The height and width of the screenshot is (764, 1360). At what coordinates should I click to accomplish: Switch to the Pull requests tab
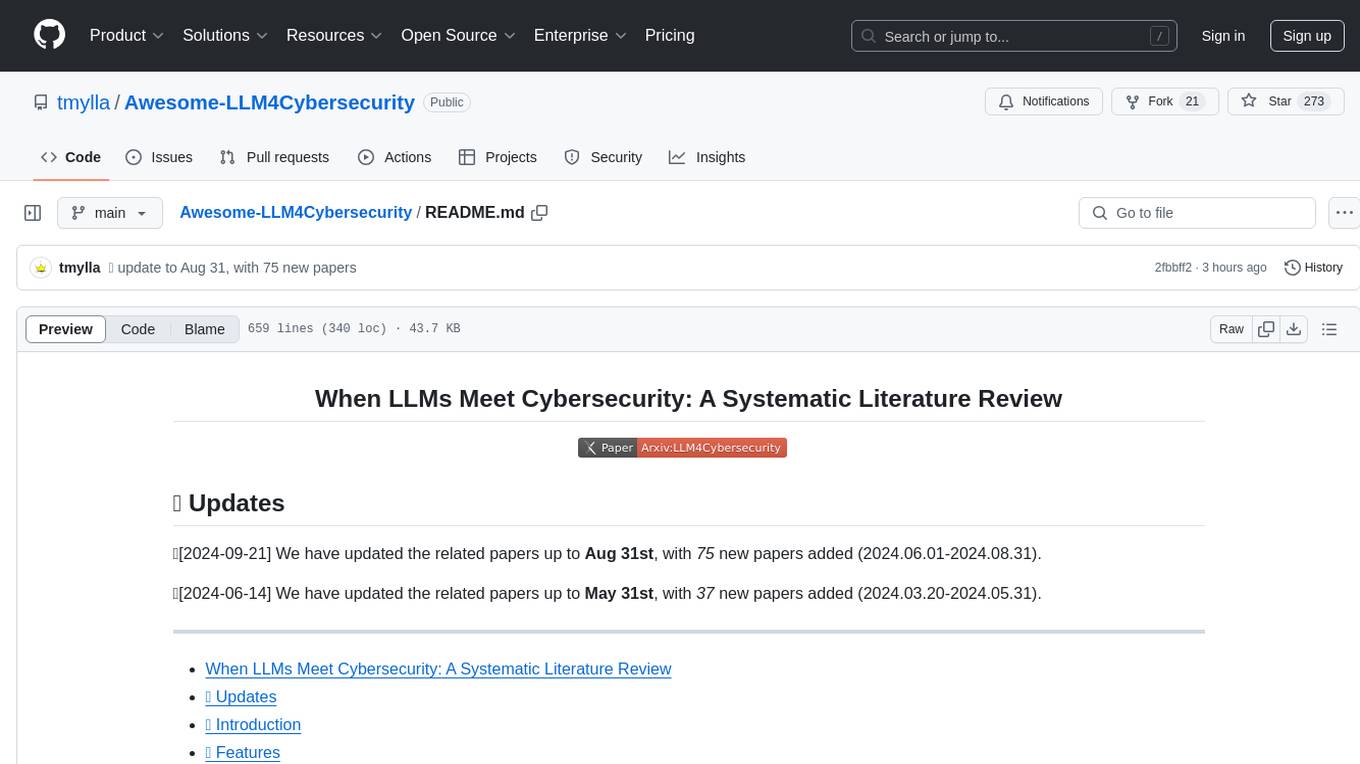tap(274, 157)
